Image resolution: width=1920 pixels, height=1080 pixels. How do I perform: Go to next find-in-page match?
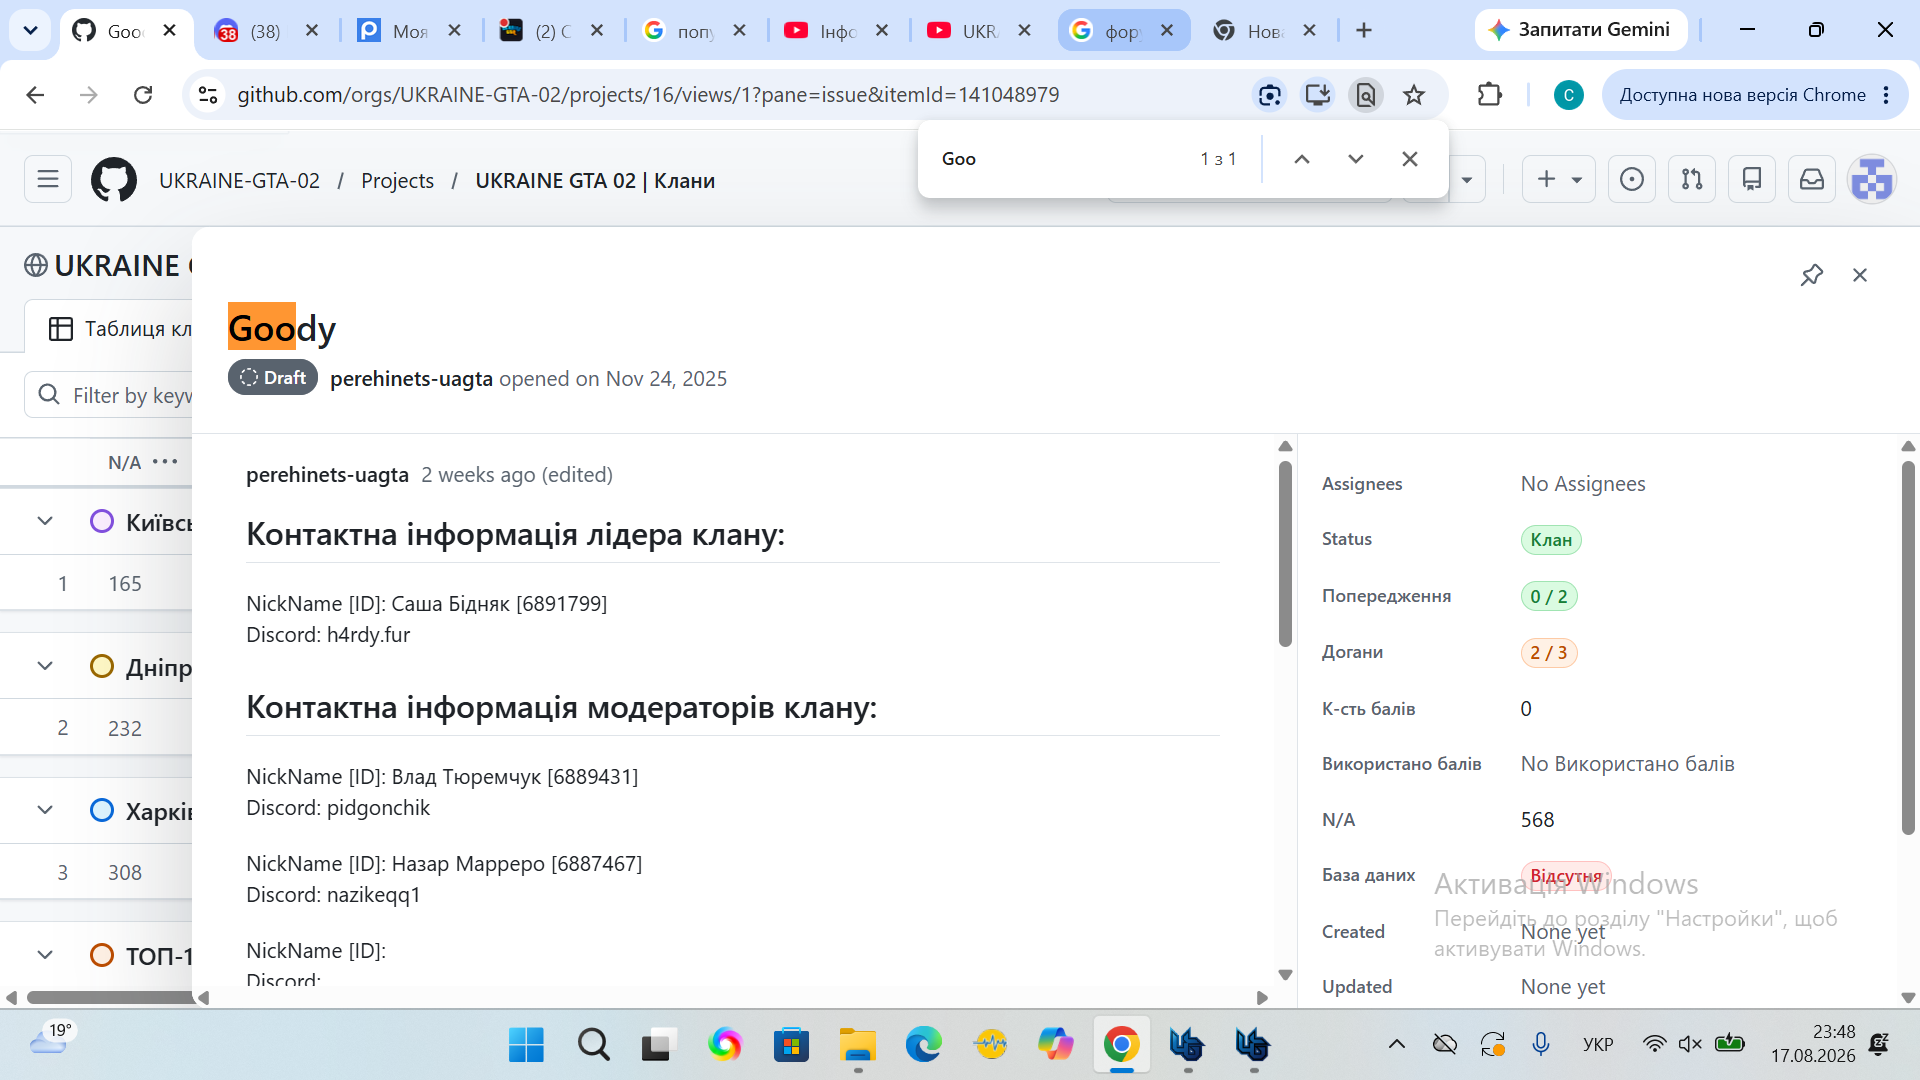click(1356, 159)
